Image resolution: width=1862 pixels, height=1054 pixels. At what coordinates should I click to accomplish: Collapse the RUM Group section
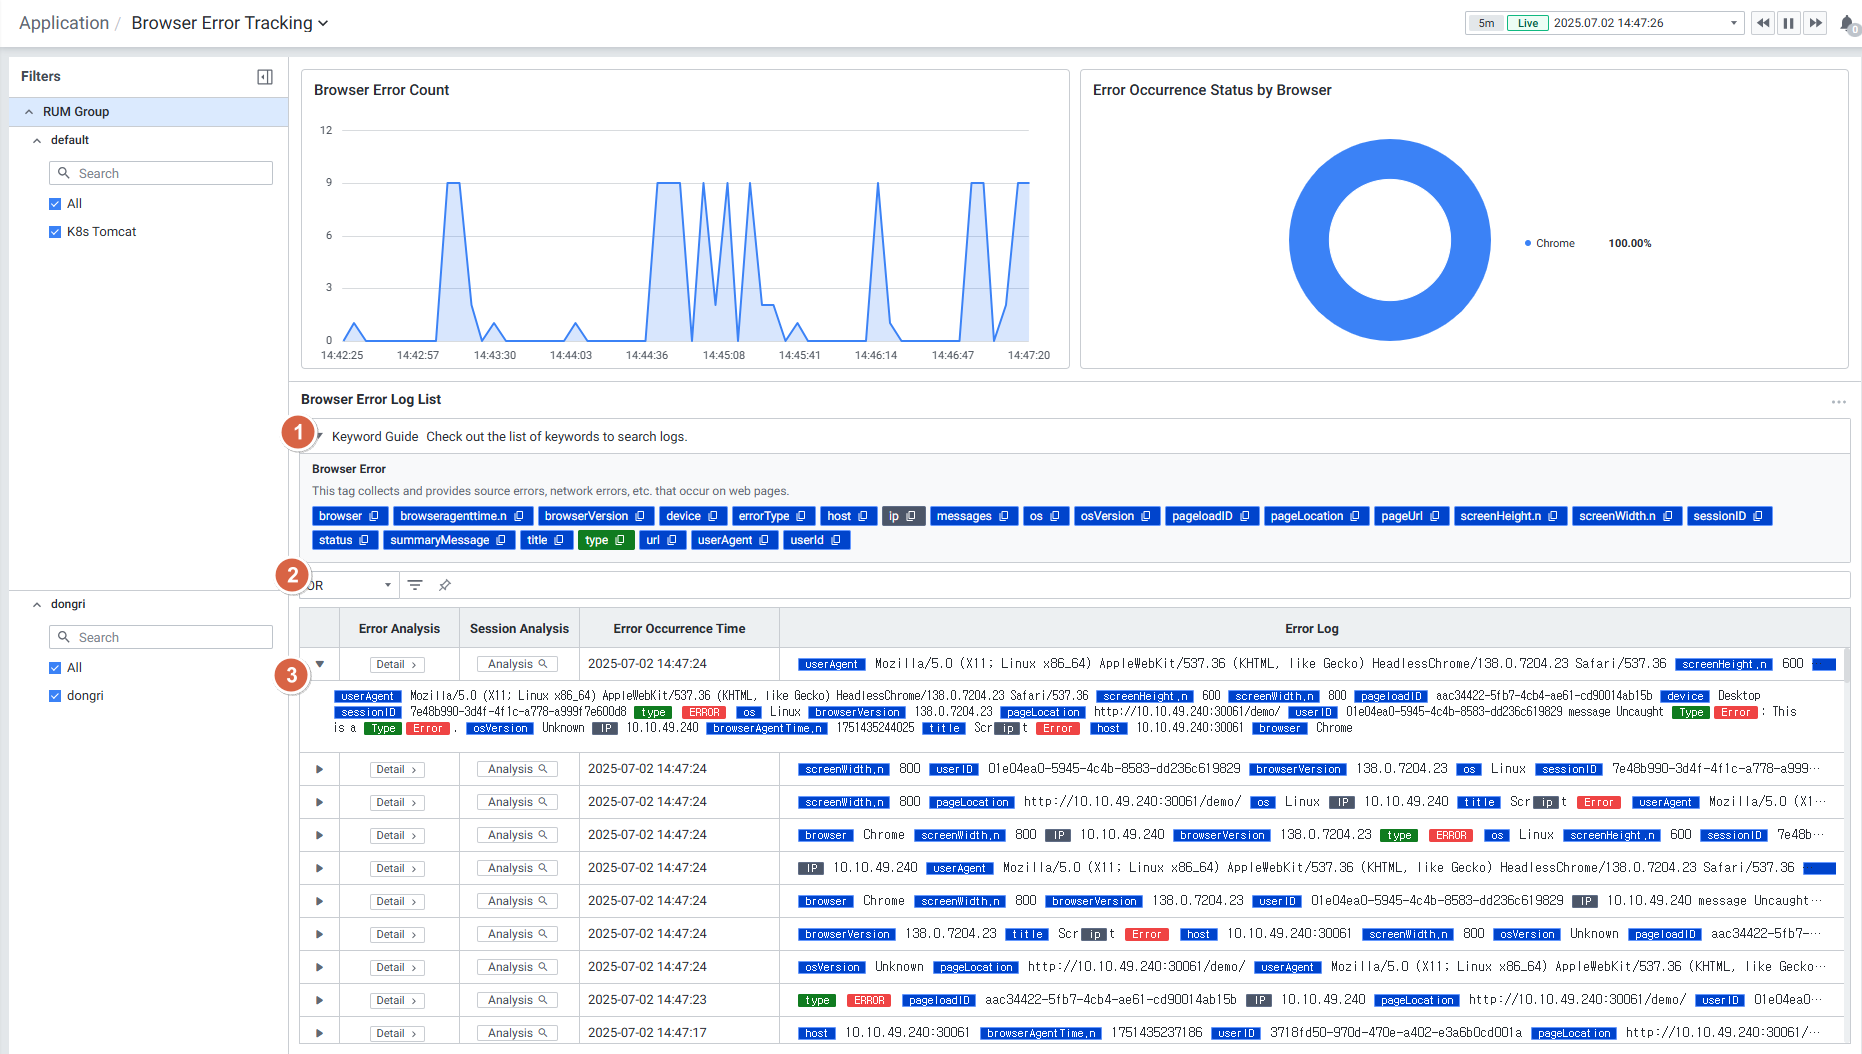coord(29,112)
